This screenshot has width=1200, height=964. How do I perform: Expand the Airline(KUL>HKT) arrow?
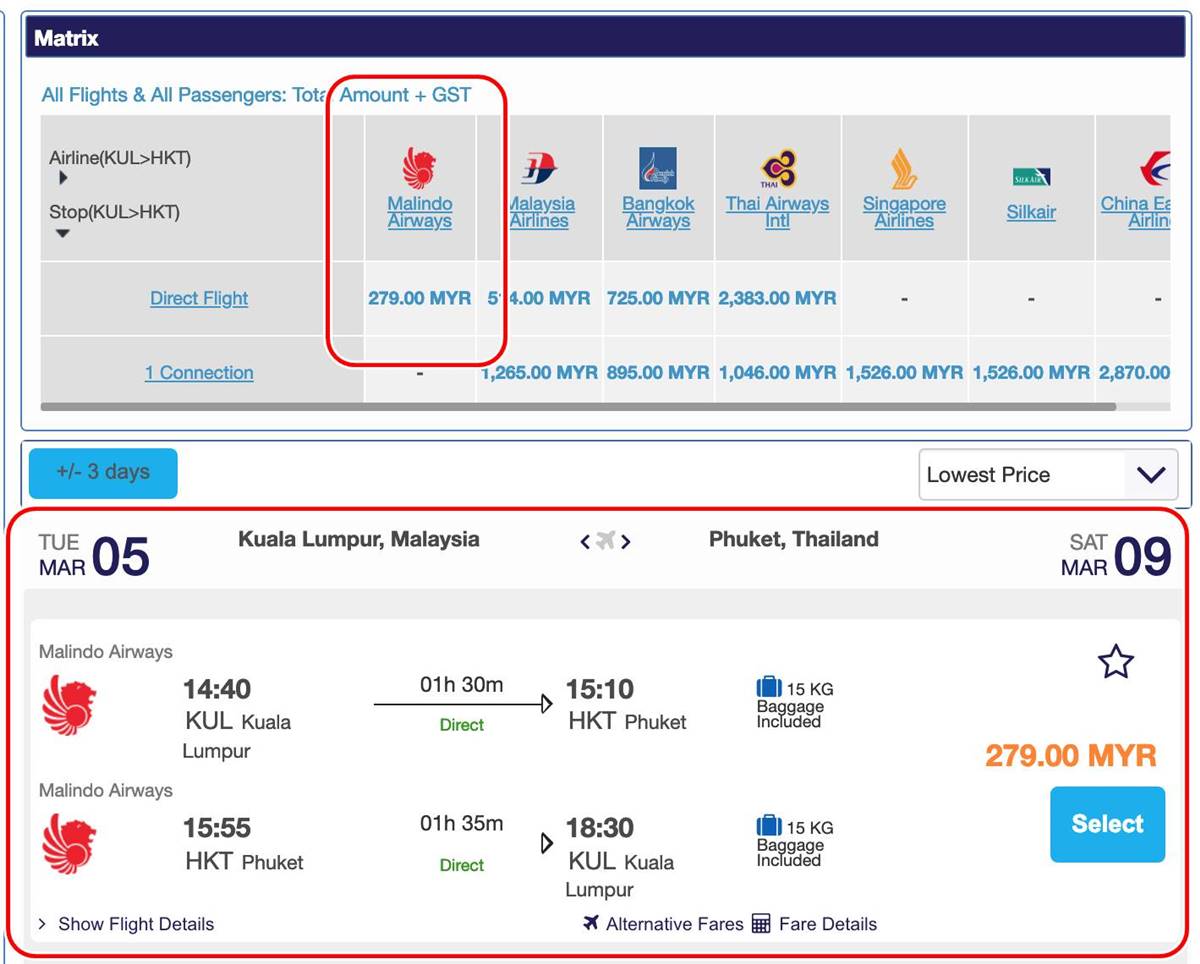(x=63, y=178)
